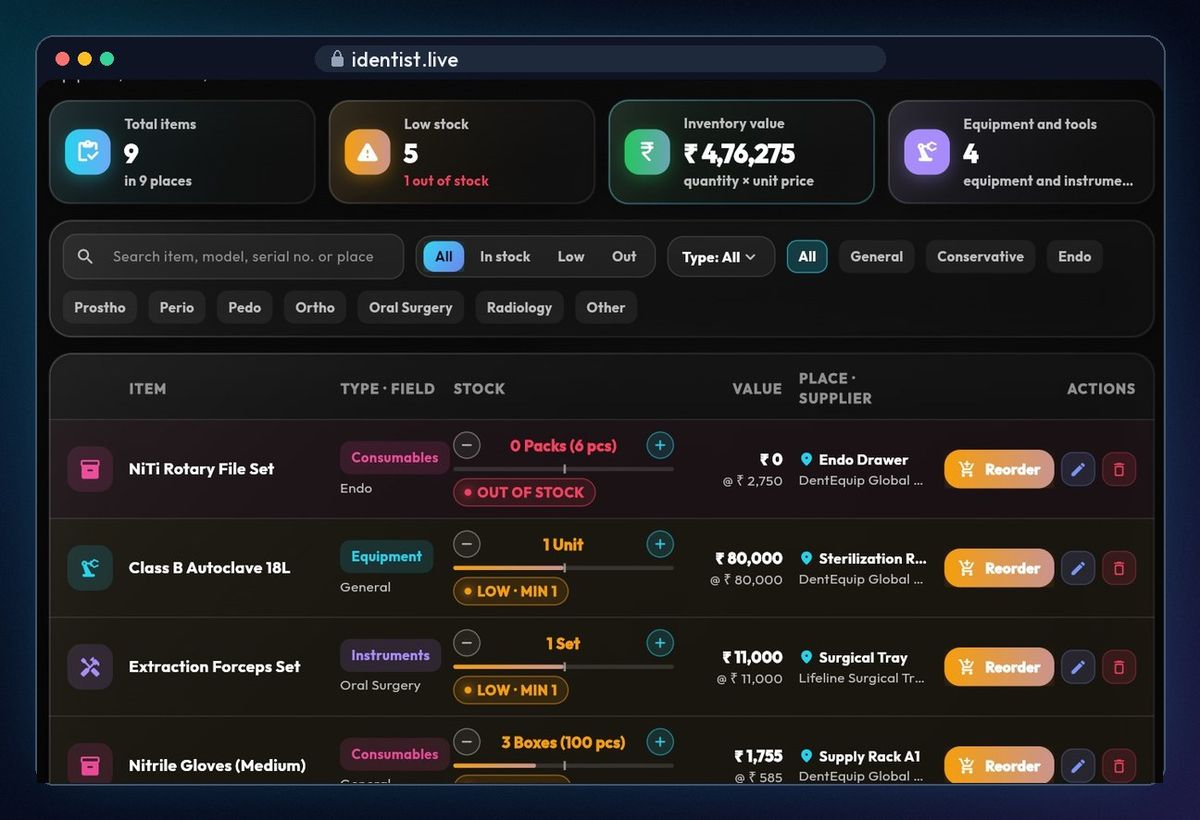
Task: Click the Endo Drawer location pin icon
Action: [806, 460]
